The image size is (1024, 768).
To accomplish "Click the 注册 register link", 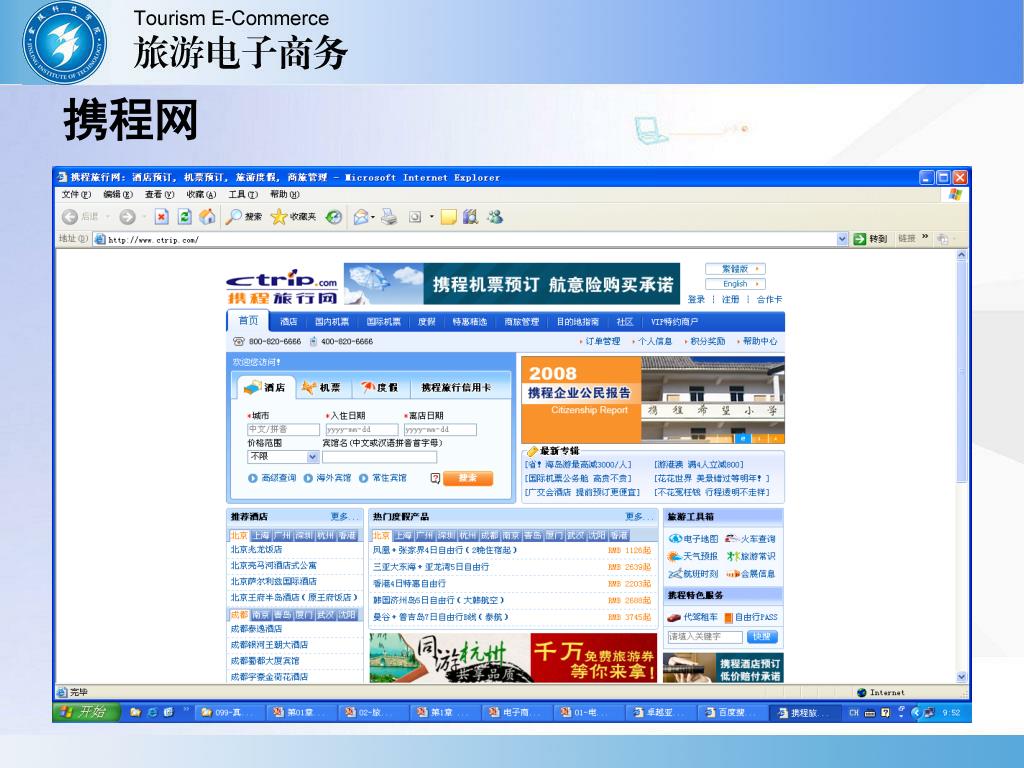I will coord(730,300).
